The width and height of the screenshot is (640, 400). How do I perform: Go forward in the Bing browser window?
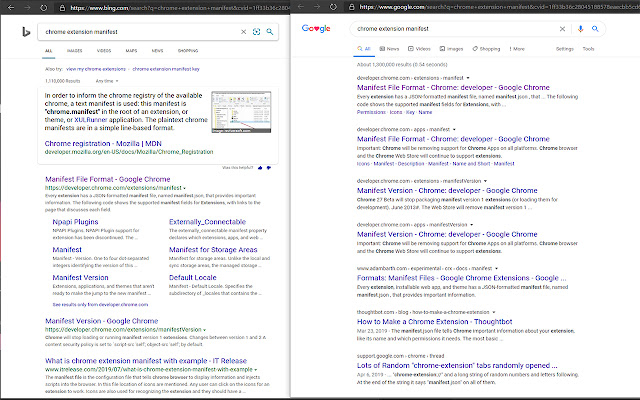coord(27,7)
